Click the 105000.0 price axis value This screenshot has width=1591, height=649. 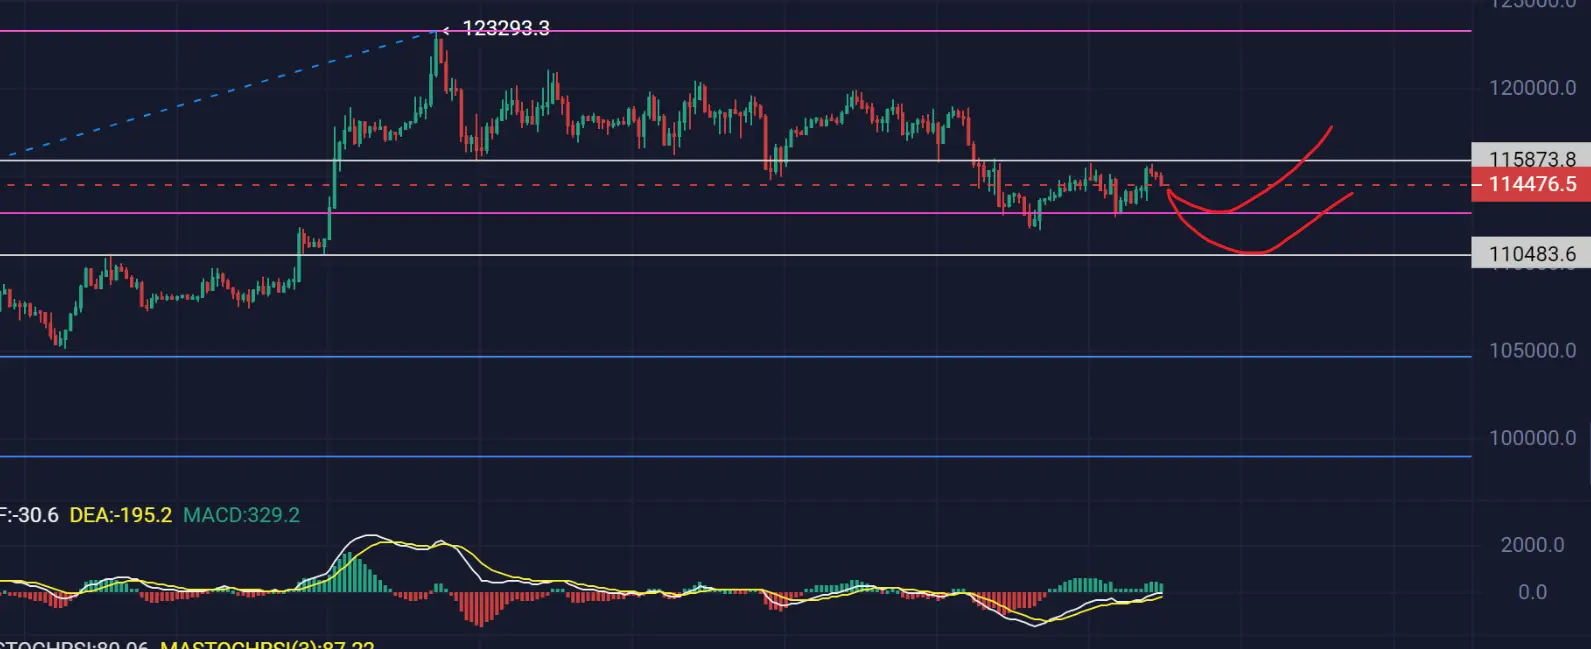tap(1532, 350)
